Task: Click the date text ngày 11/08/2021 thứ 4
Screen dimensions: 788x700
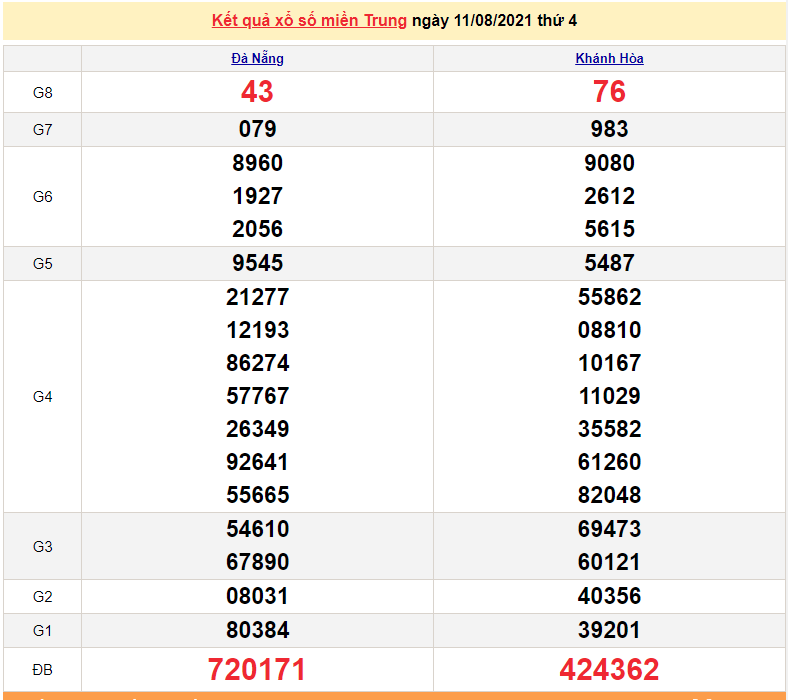Action: coord(494,21)
